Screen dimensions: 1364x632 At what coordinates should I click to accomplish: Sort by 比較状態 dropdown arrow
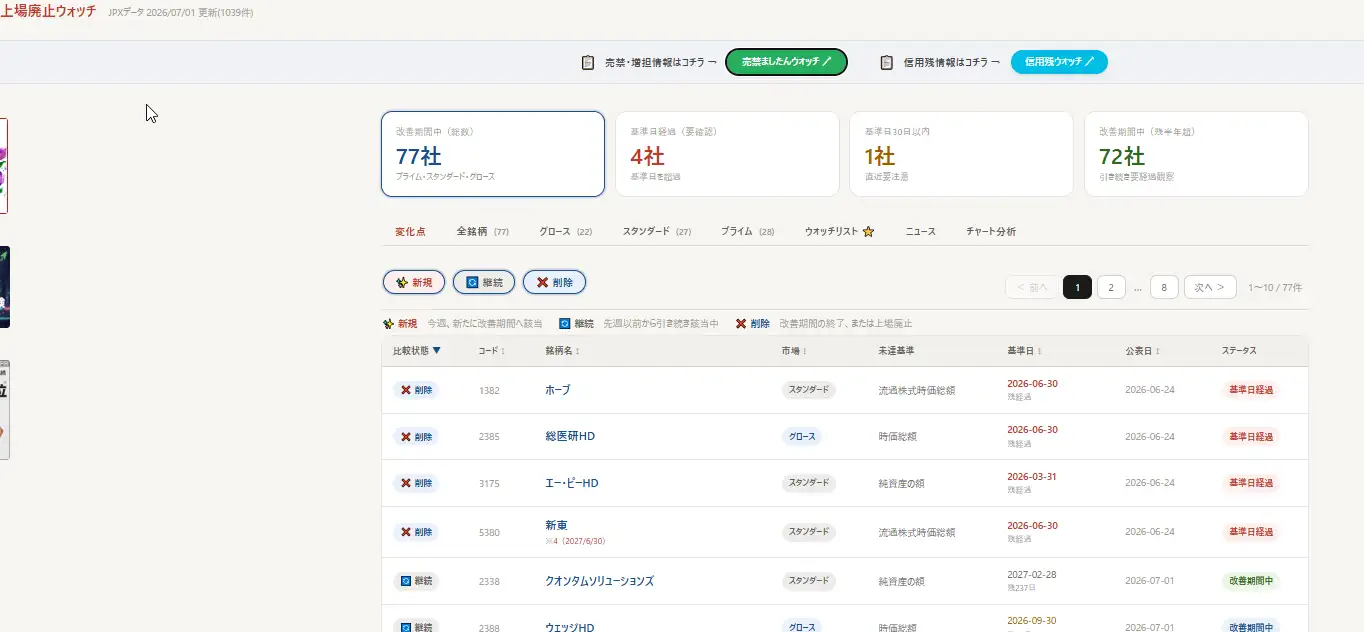pos(437,351)
